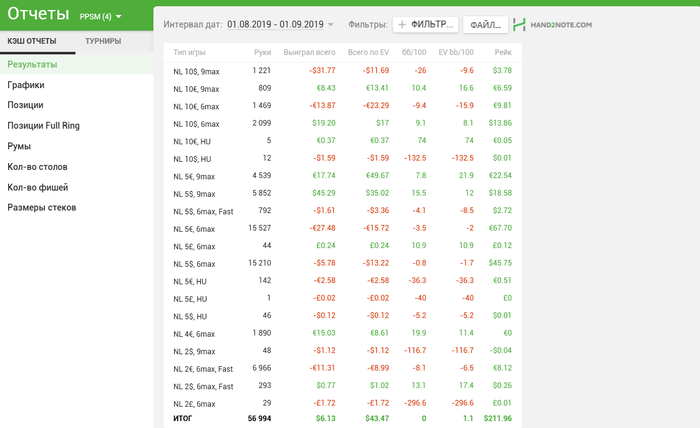Select the NL 4€, 6max row

342,333
